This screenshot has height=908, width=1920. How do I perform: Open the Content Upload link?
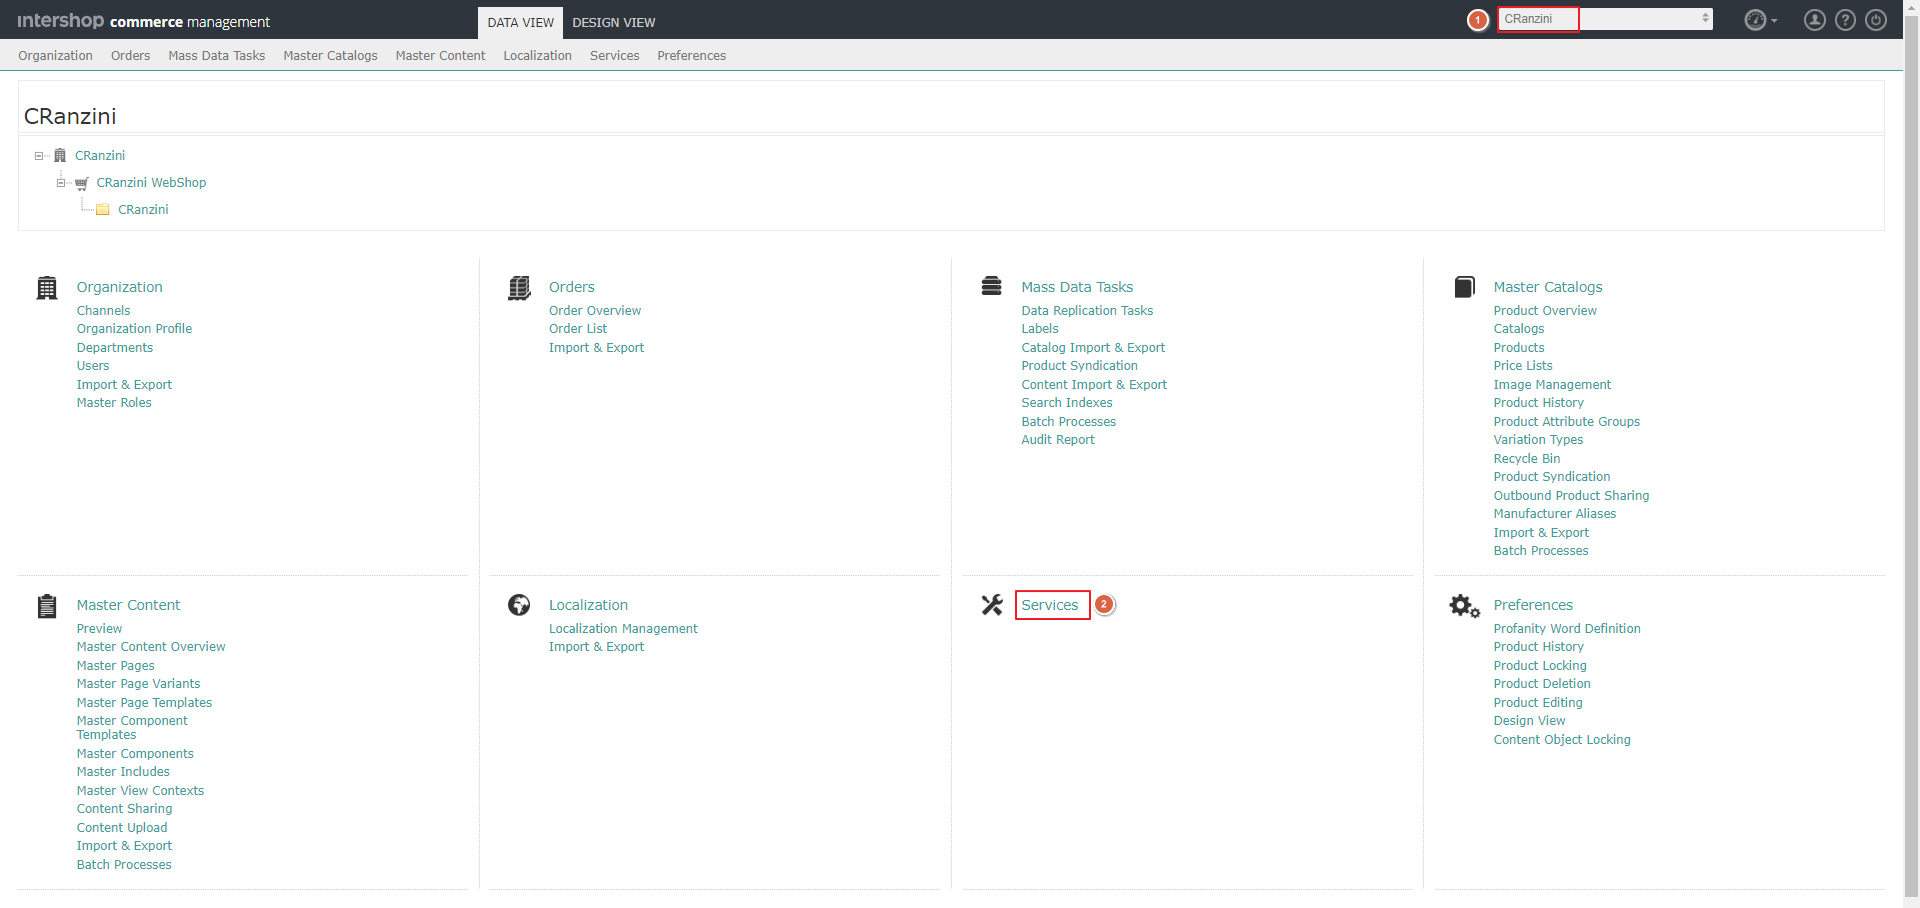point(122,828)
